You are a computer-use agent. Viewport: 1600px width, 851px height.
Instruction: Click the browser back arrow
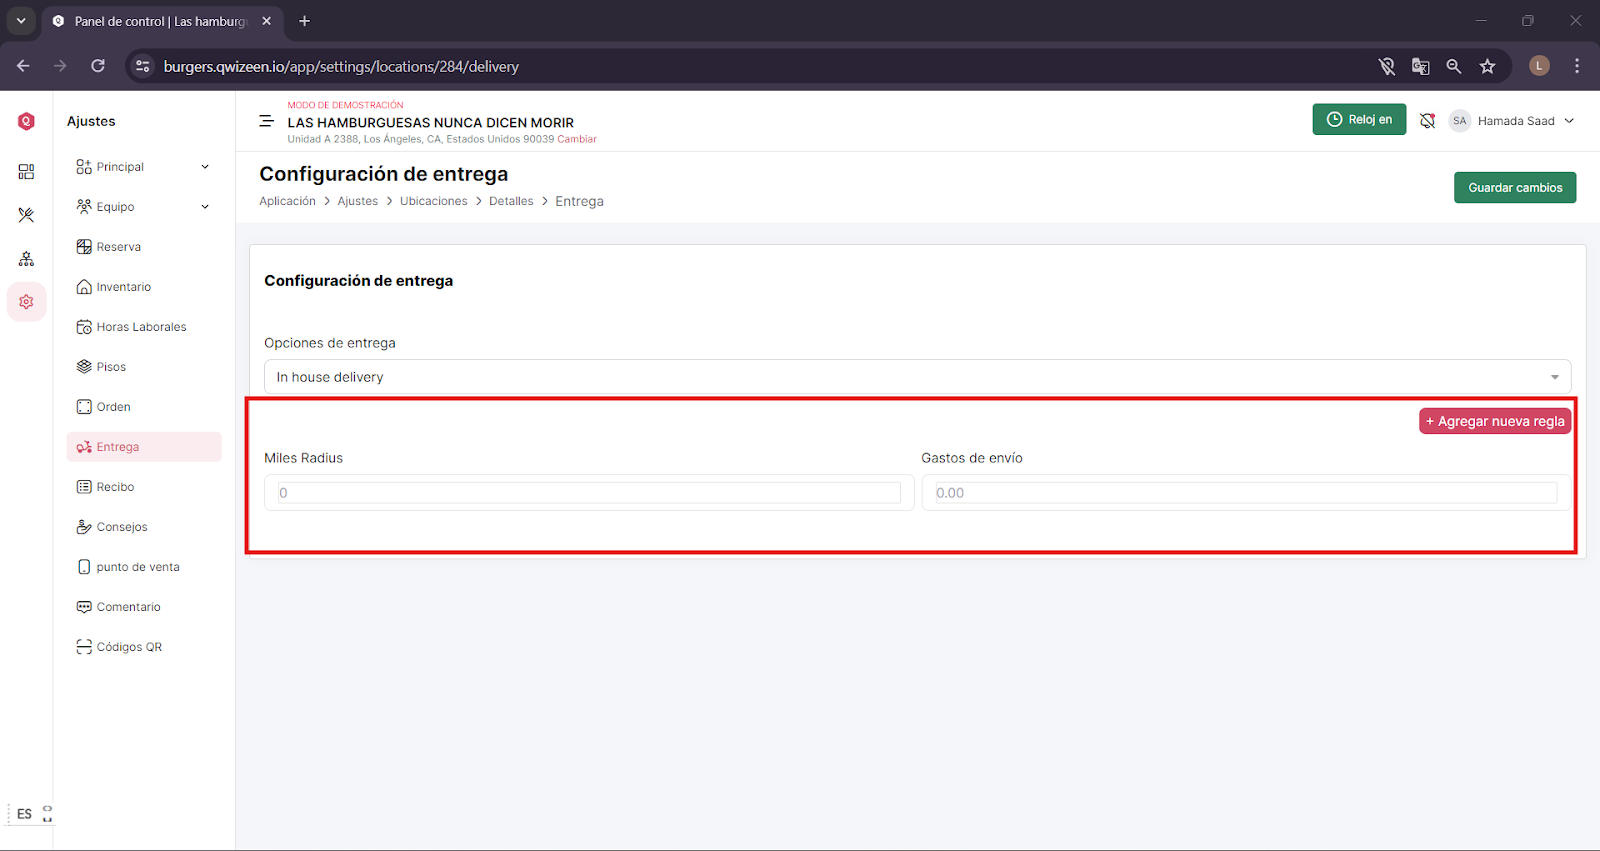tap(23, 66)
